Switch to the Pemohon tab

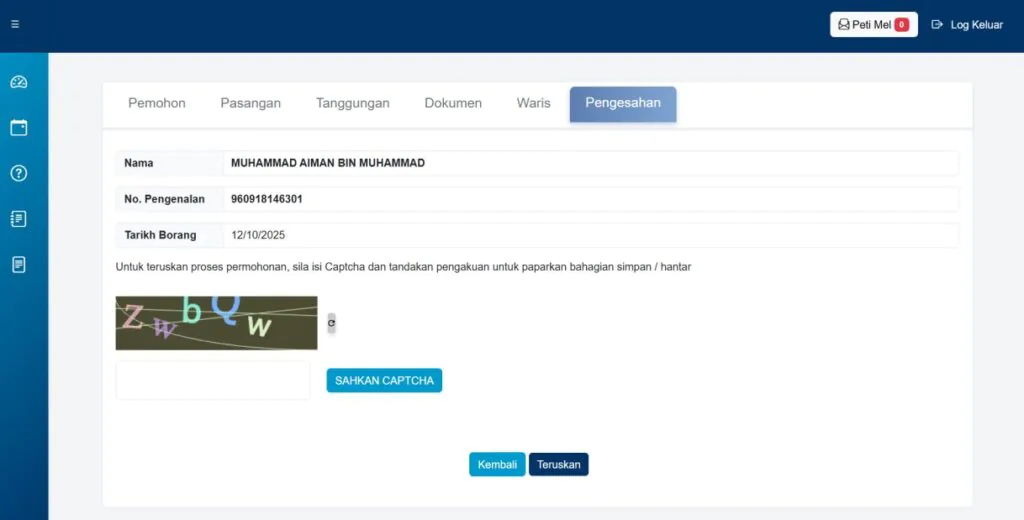point(157,103)
